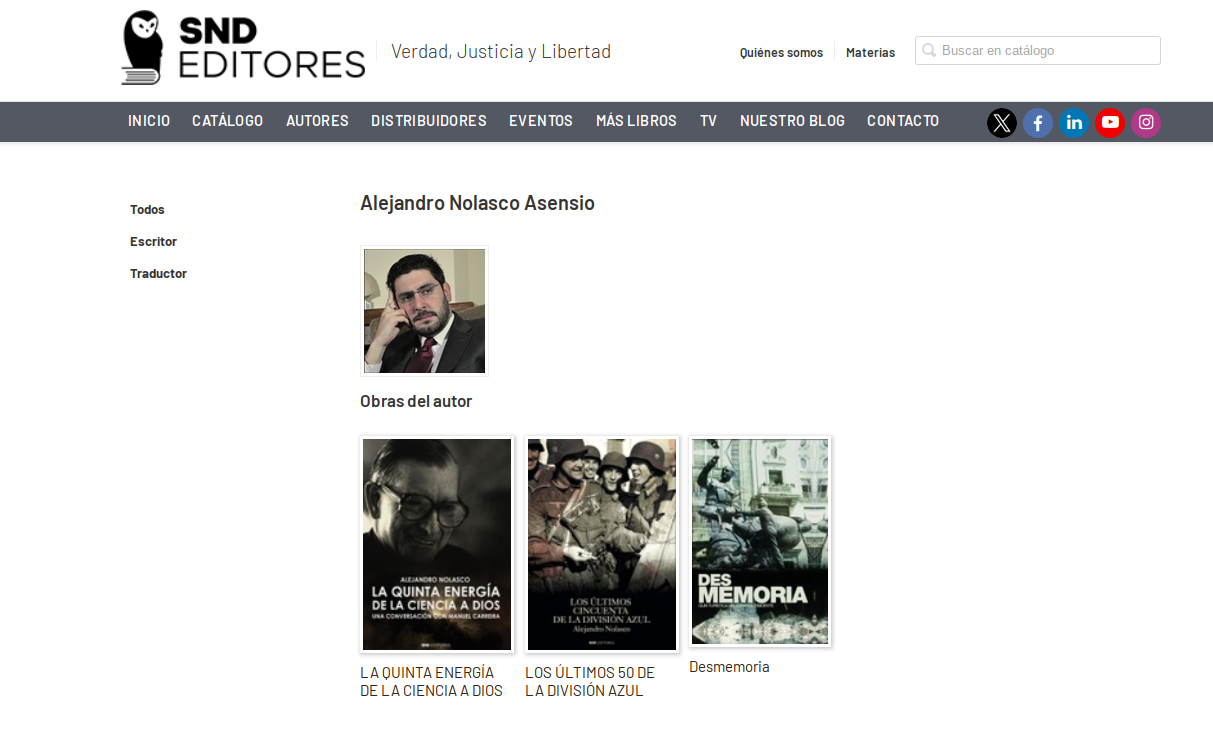Open La Quinta Energía book cover
This screenshot has width=1213, height=731.
(437, 544)
